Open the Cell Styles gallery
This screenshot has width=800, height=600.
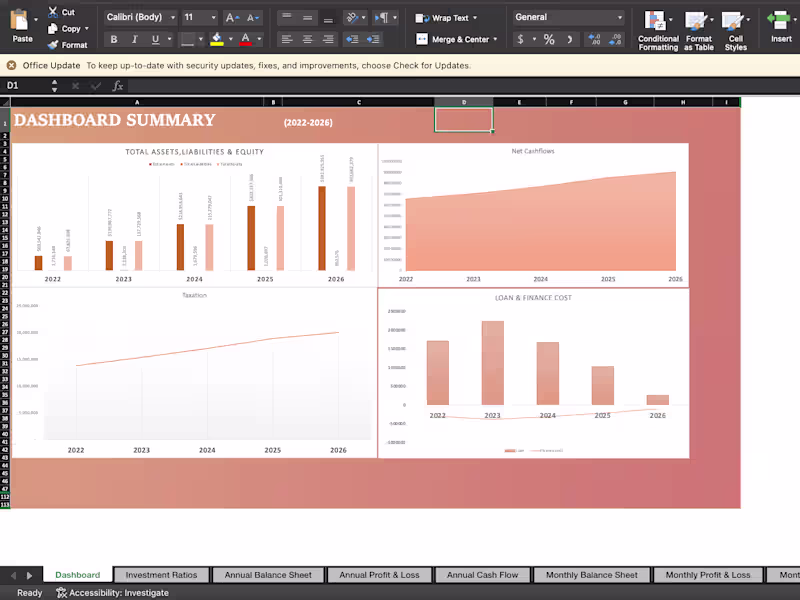[736, 30]
